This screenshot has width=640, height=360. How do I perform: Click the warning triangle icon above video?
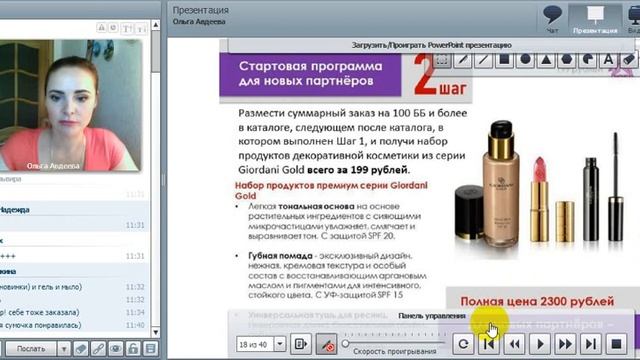pyautogui.click(x=101, y=28)
